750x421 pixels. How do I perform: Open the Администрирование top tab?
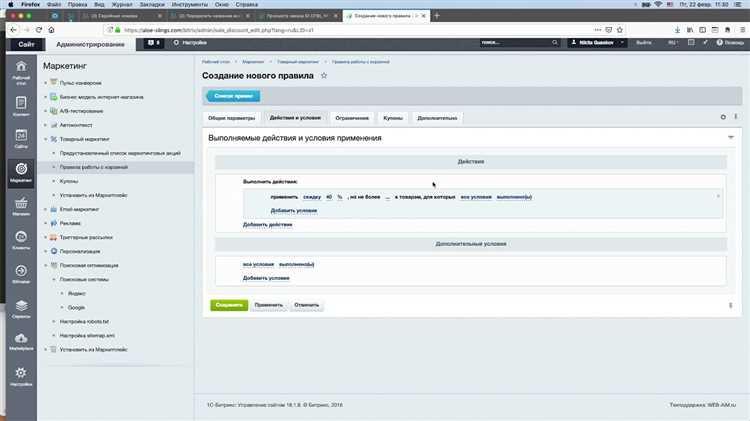click(90, 44)
